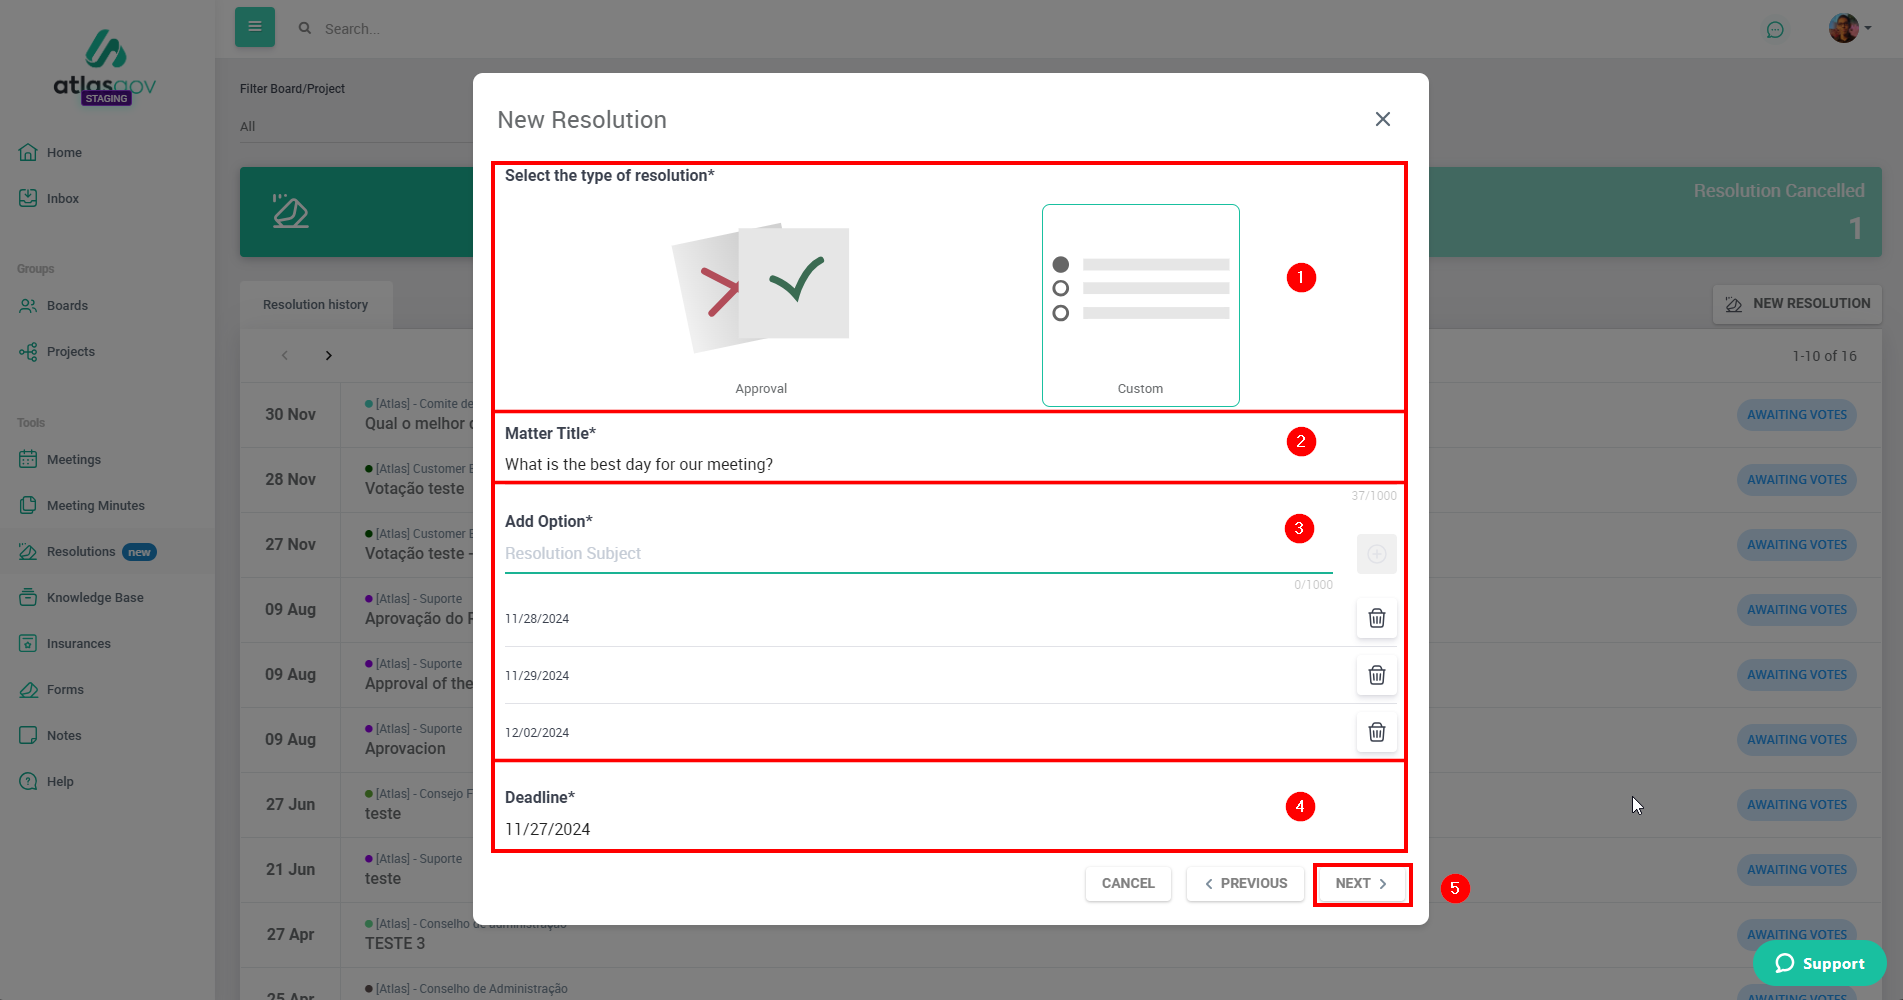The height and width of the screenshot is (1000, 1903).
Task: Go back with the PREVIOUS button
Action: [x=1245, y=884]
